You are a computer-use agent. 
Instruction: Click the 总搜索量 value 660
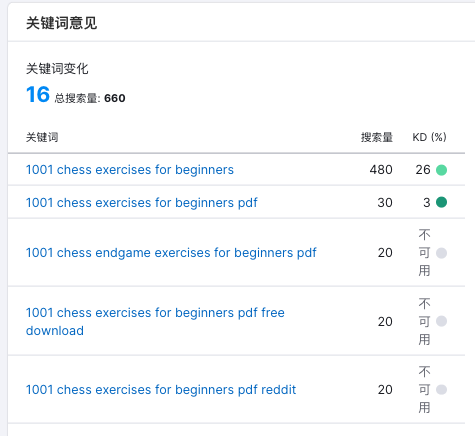point(115,98)
